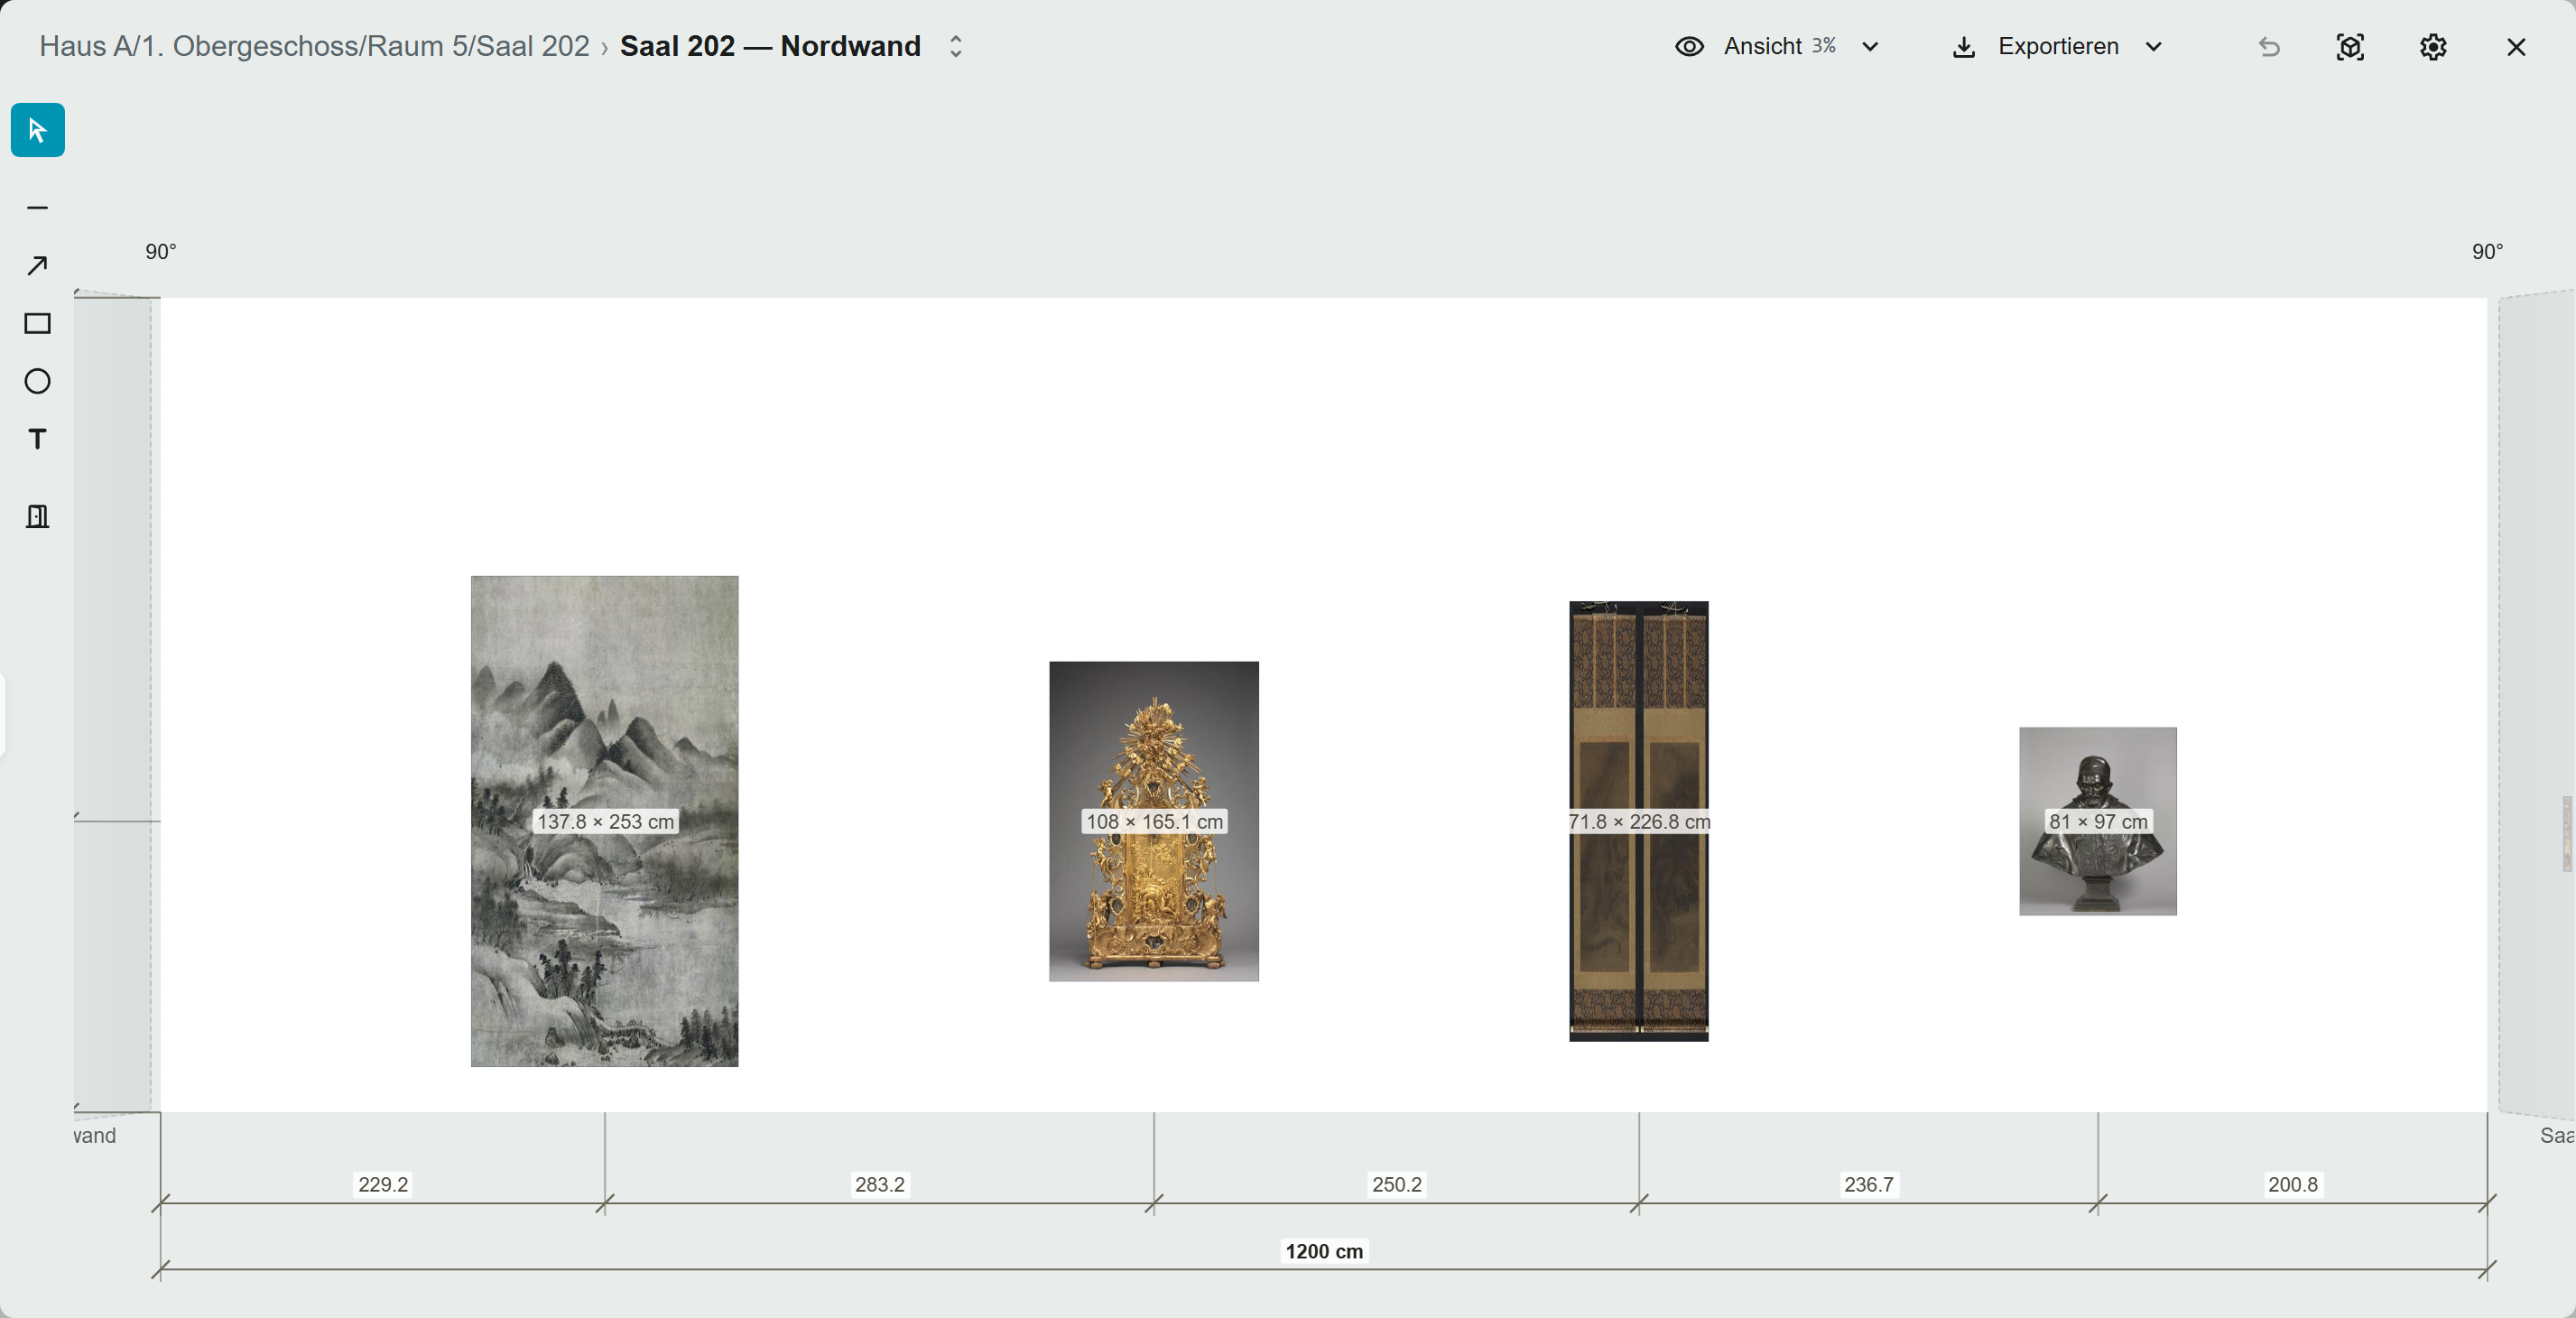
Task: Open the adjacent wall panel on the right
Action: (2537, 703)
